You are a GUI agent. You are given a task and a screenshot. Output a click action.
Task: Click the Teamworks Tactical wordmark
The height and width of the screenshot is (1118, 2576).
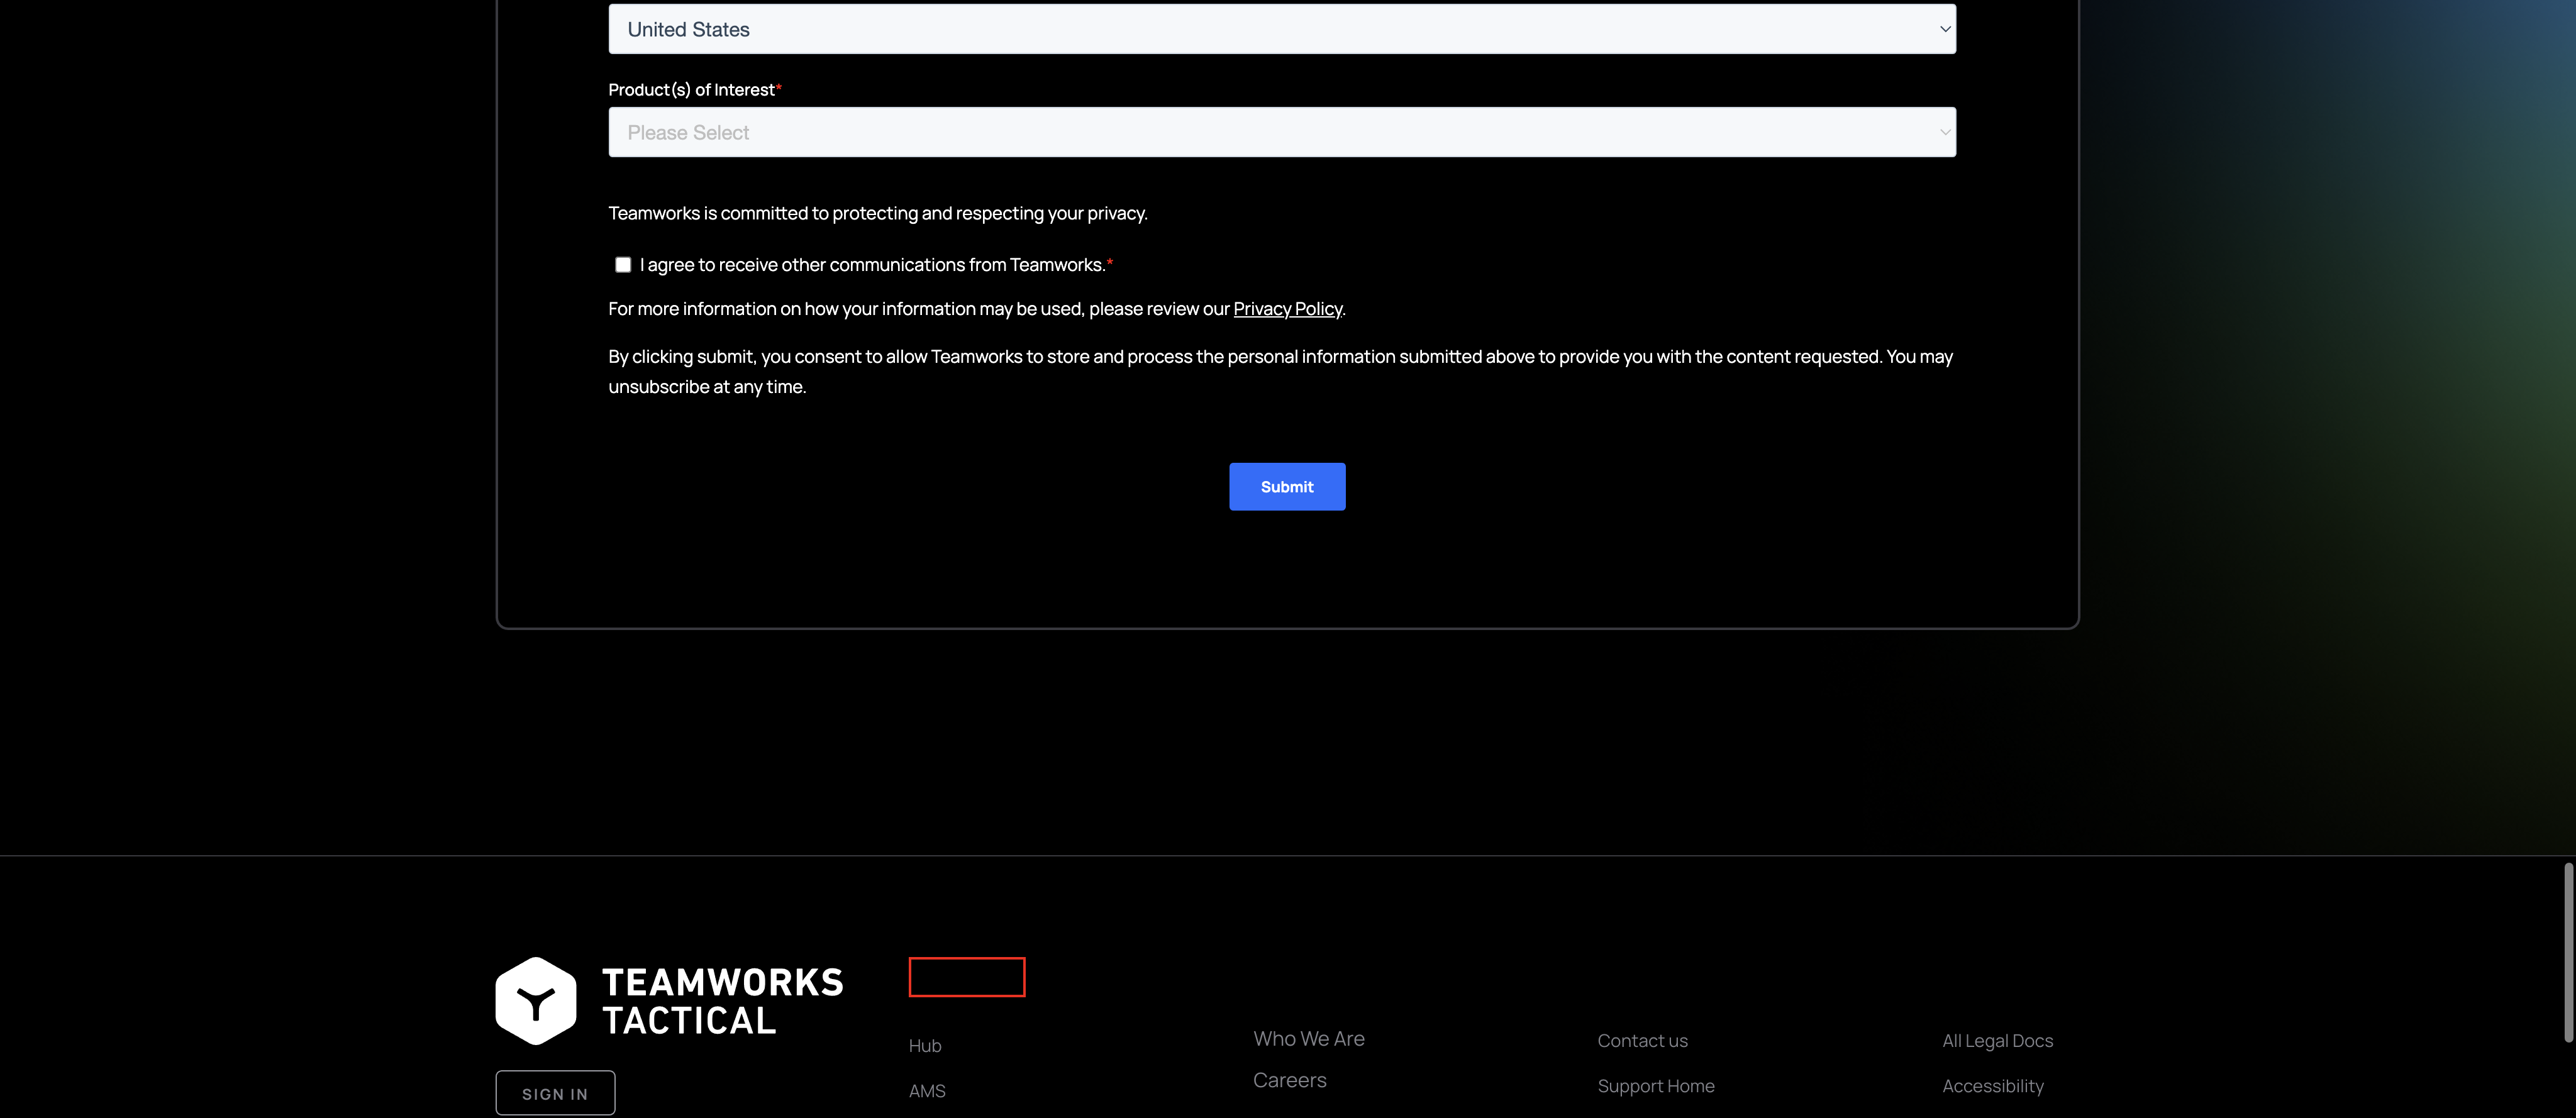coord(722,1001)
